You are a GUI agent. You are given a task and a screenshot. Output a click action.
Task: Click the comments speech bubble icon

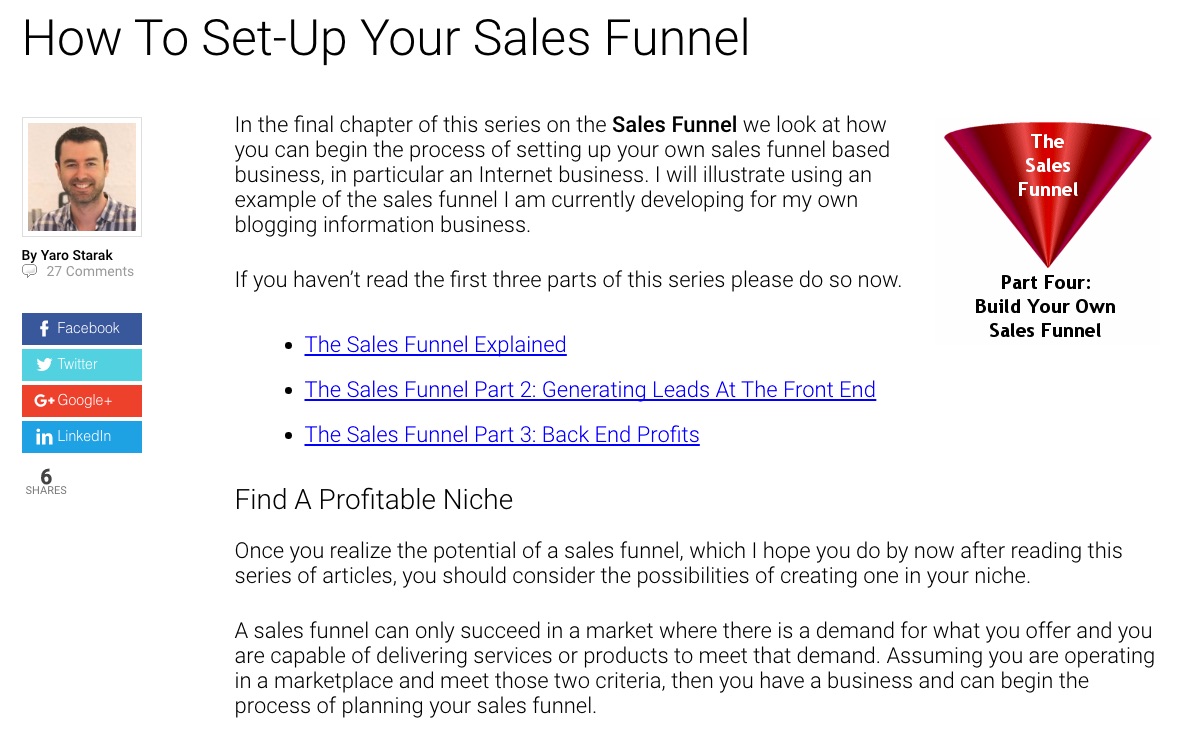click(30, 271)
